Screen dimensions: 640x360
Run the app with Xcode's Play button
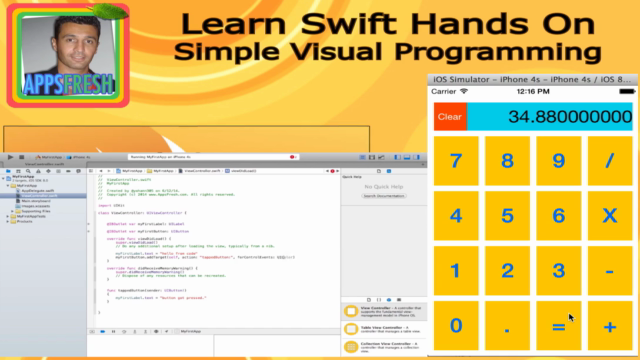tap(10, 157)
